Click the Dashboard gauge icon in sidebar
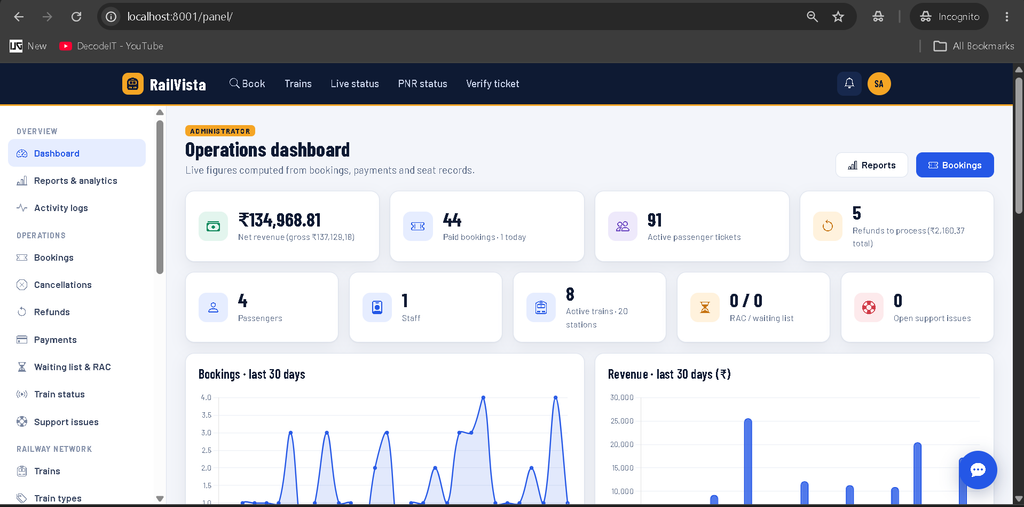This screenshot has height=507, width=1024. point(22,154)
